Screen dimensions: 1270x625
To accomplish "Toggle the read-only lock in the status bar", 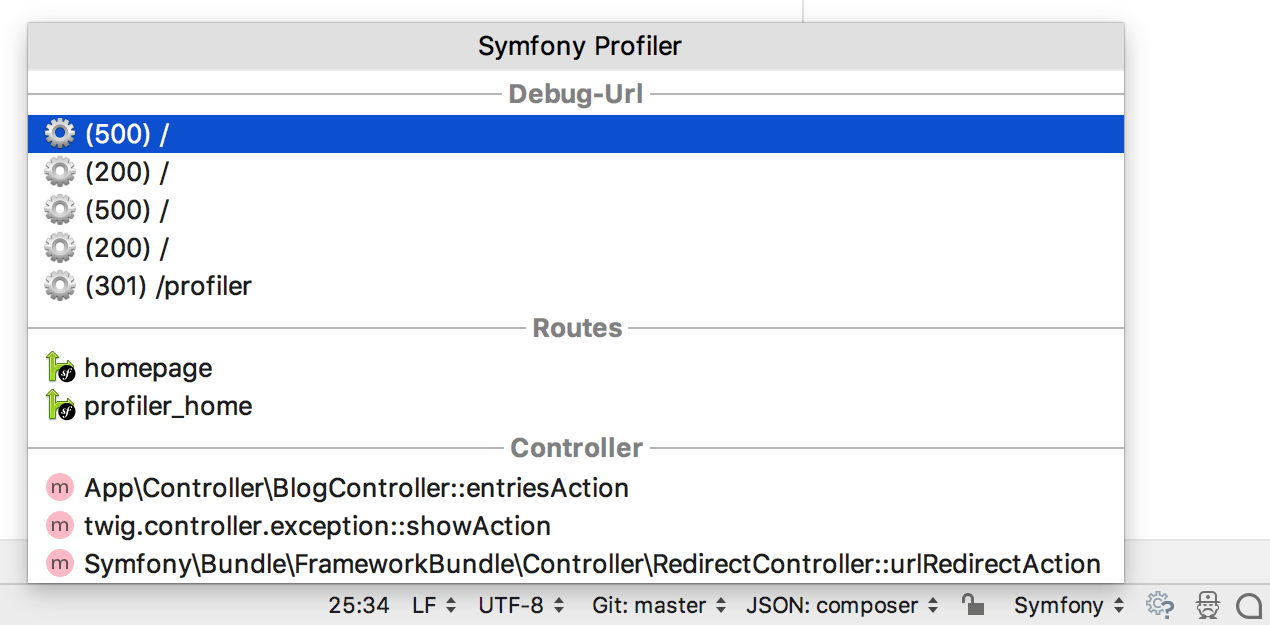I will pos(973,604).
